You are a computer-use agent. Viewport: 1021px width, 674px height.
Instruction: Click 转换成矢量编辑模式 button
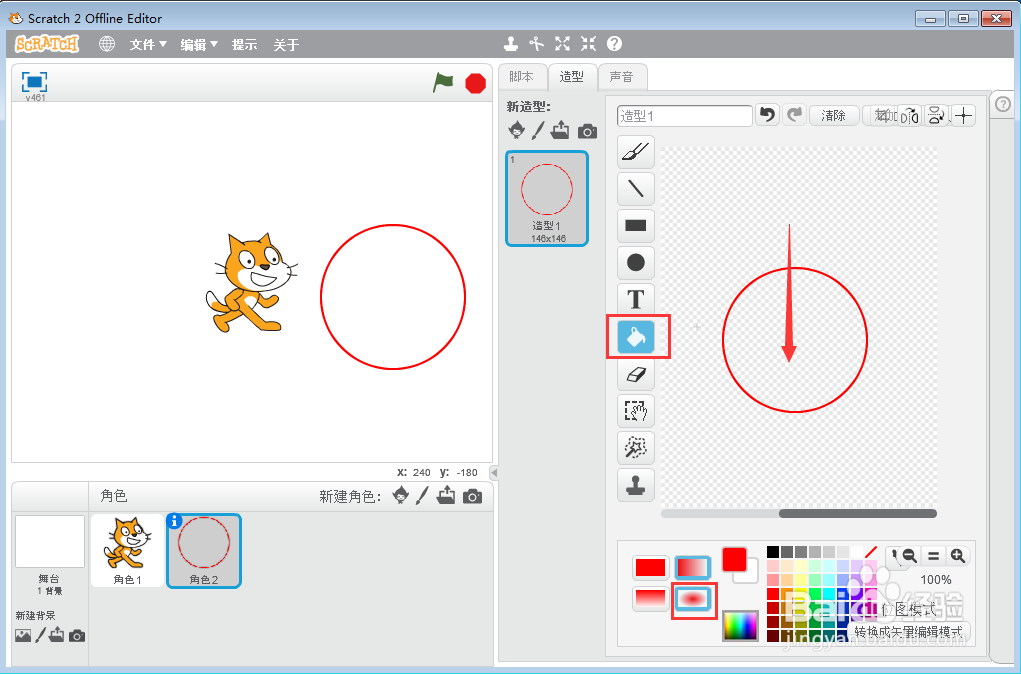(x=908, y=632)
